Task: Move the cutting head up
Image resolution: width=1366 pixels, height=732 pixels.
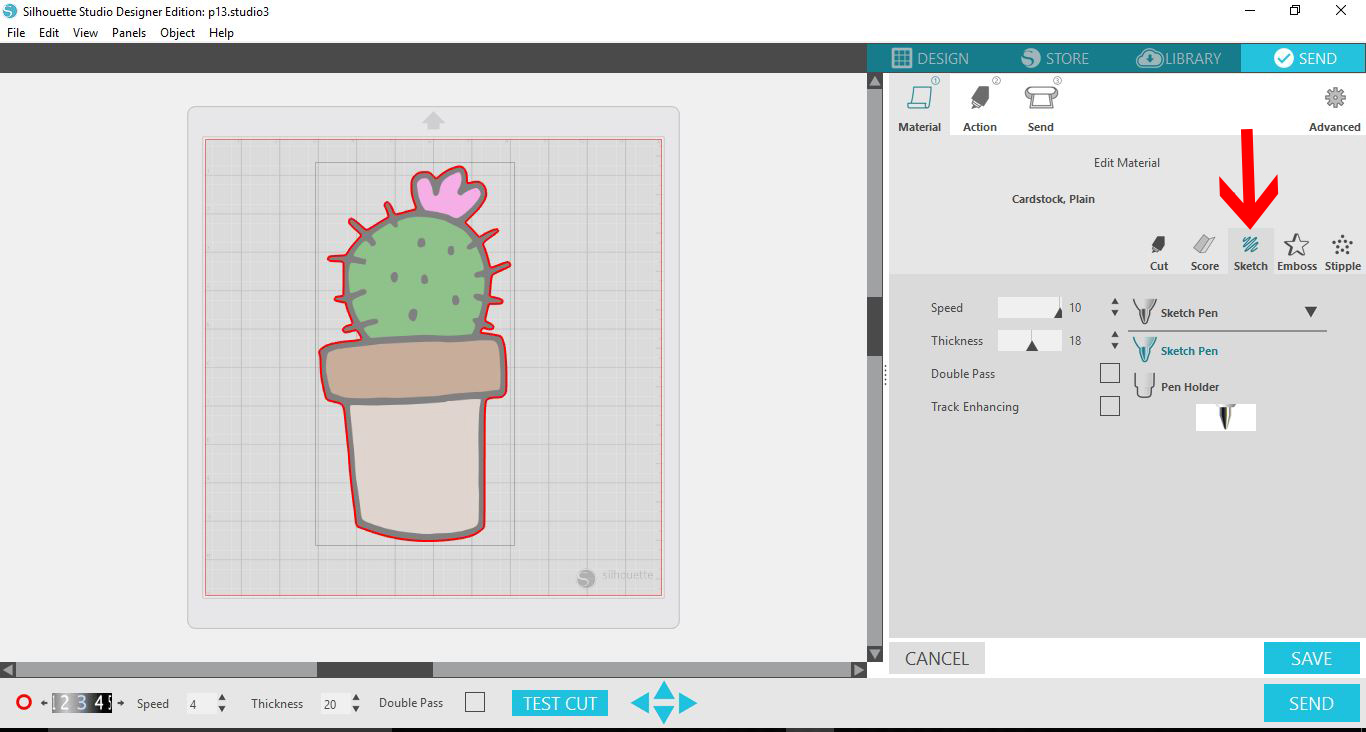Action: (663, 690)
